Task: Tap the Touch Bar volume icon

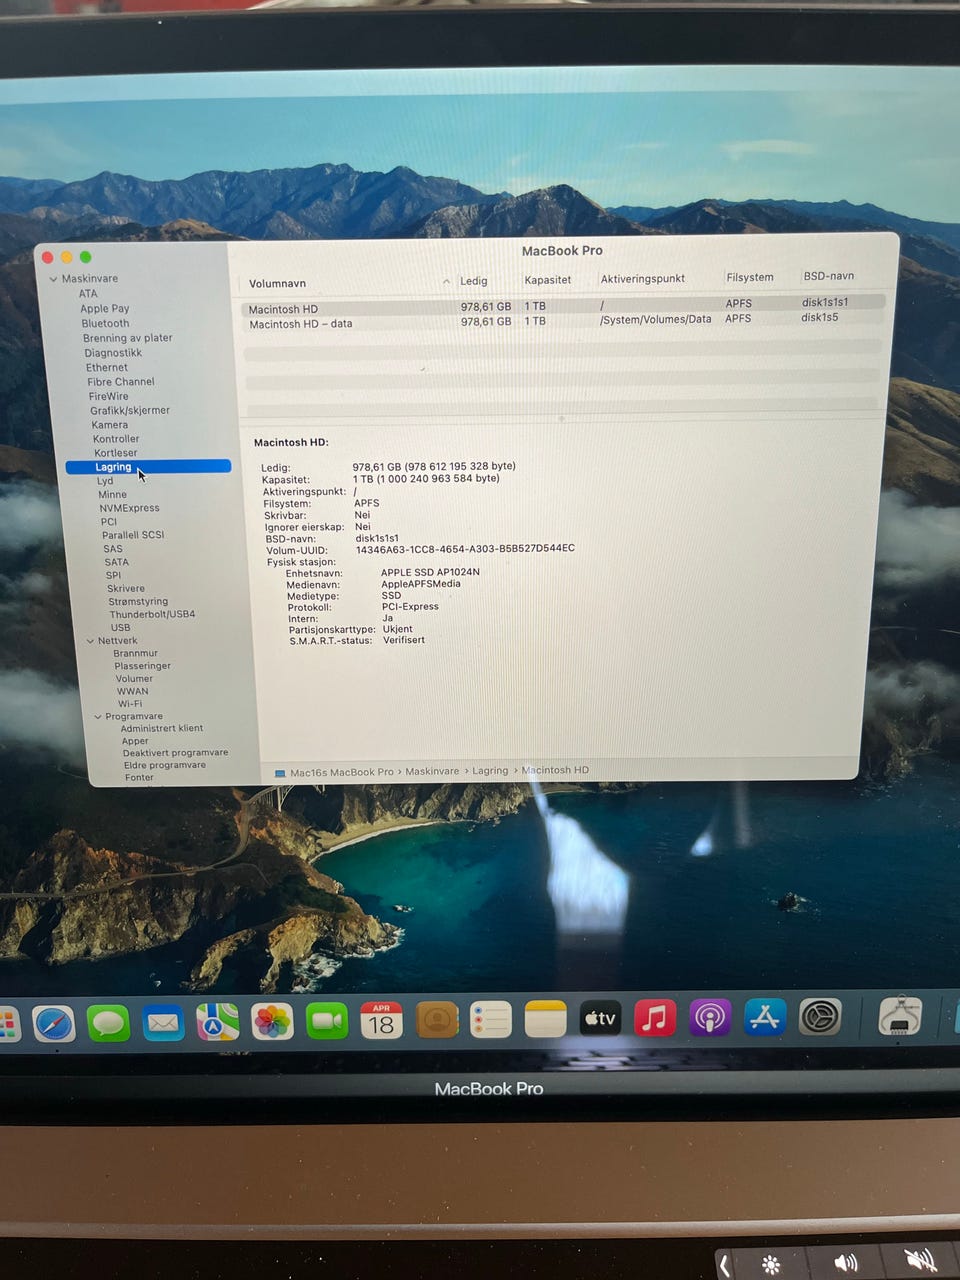Action: point(846,1262)
